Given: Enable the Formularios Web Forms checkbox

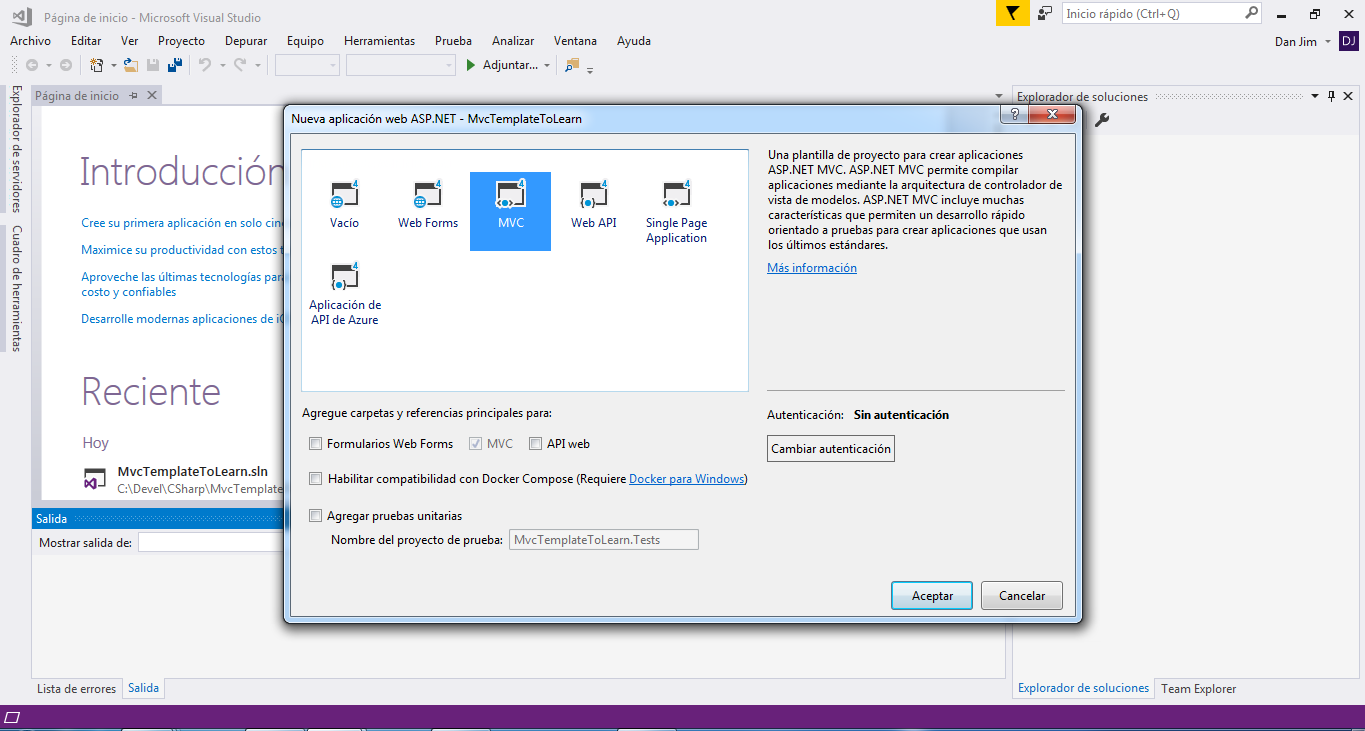Looking at the screenshot, I should [x=316, y=444].
